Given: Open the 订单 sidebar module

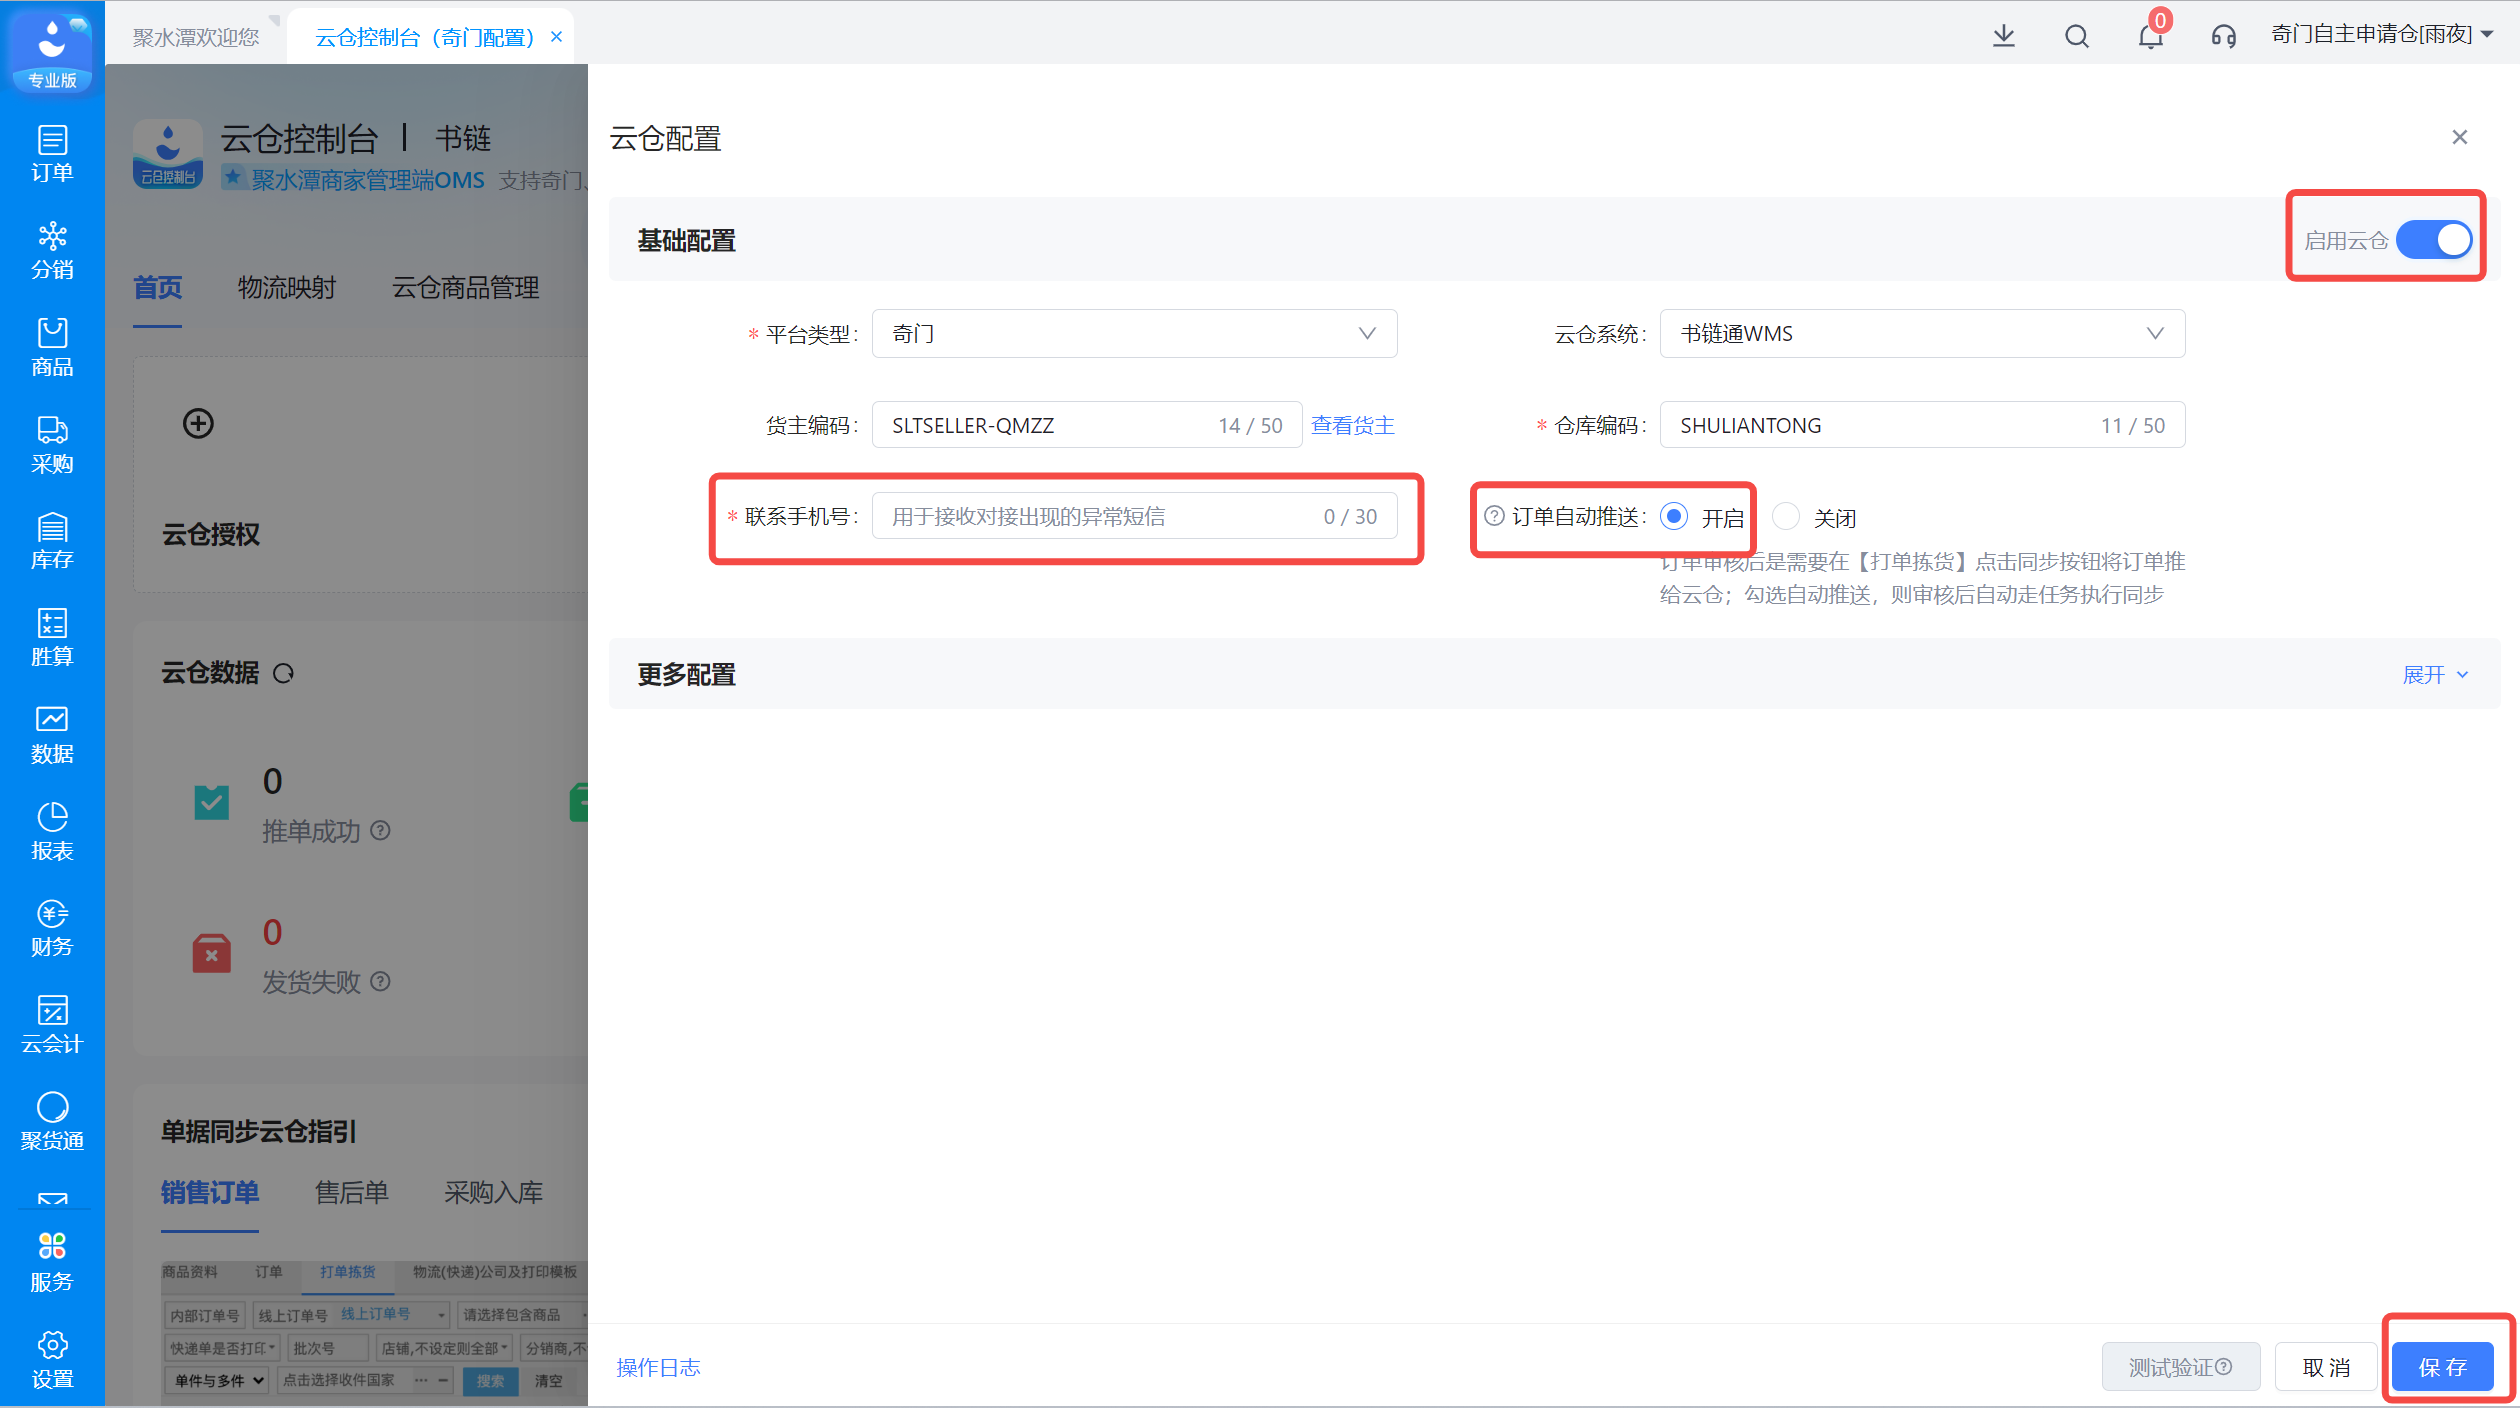Looking at the screenshot, I should 52,154.
